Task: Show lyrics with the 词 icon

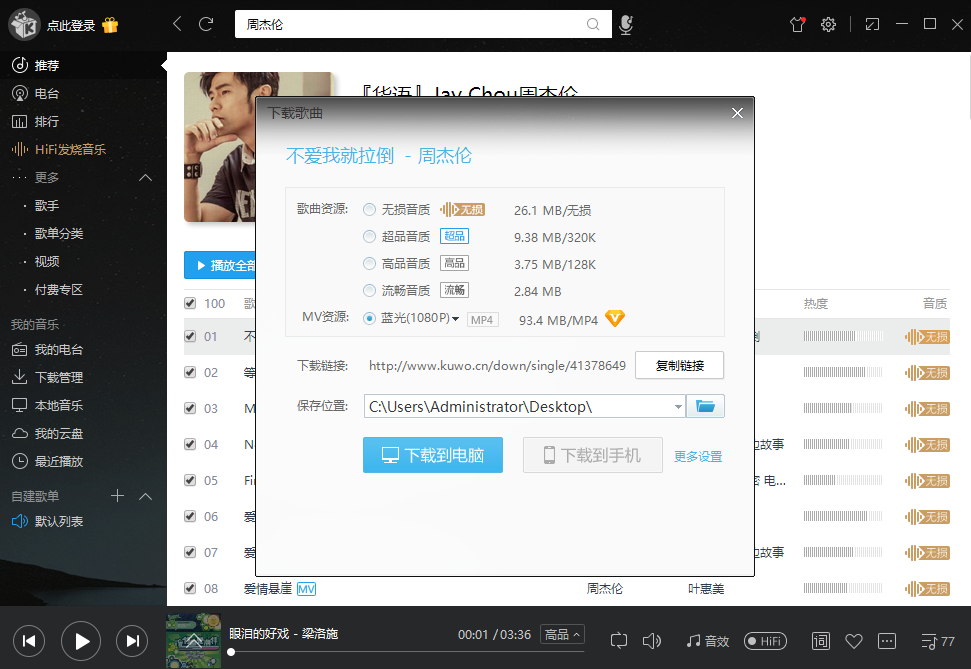Action: tap(821, 641)
